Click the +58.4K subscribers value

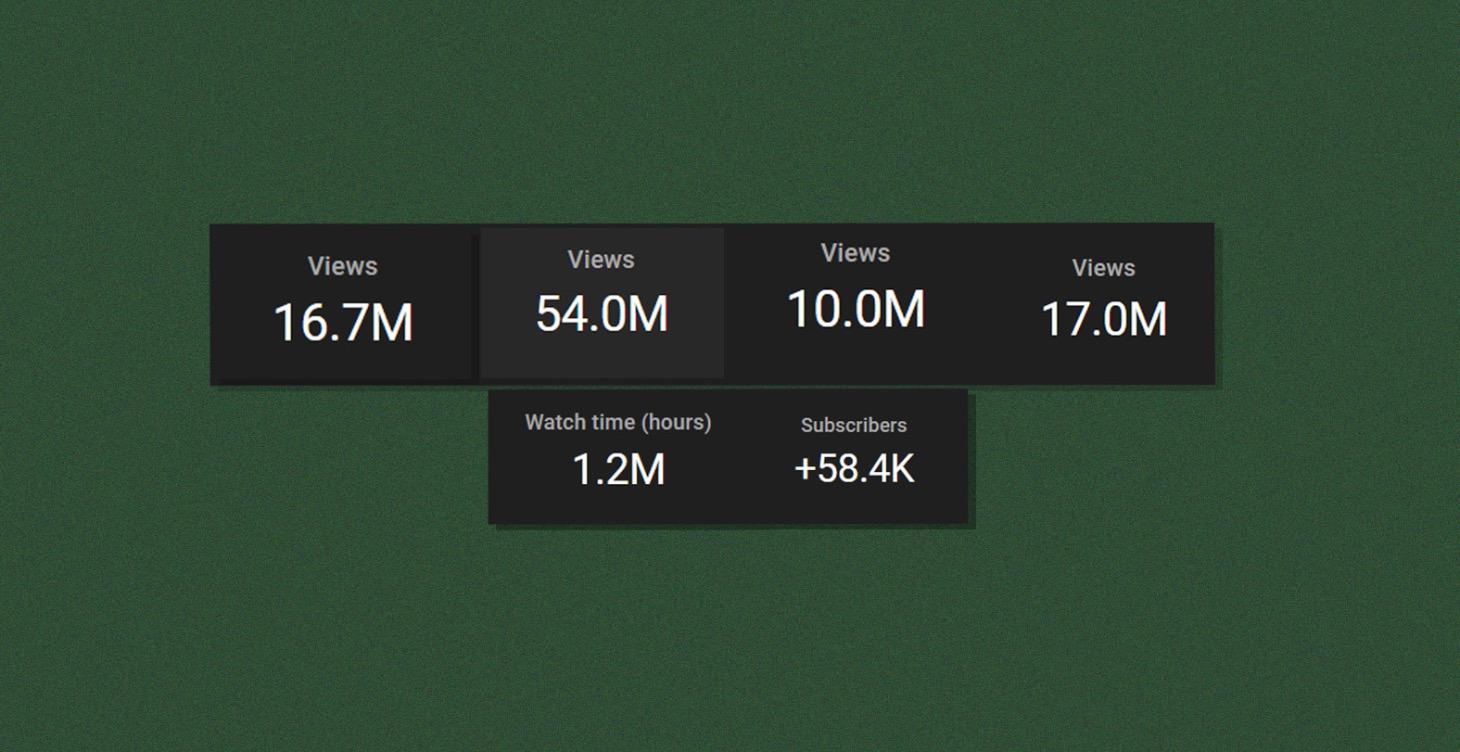click(x=855, y=469)
